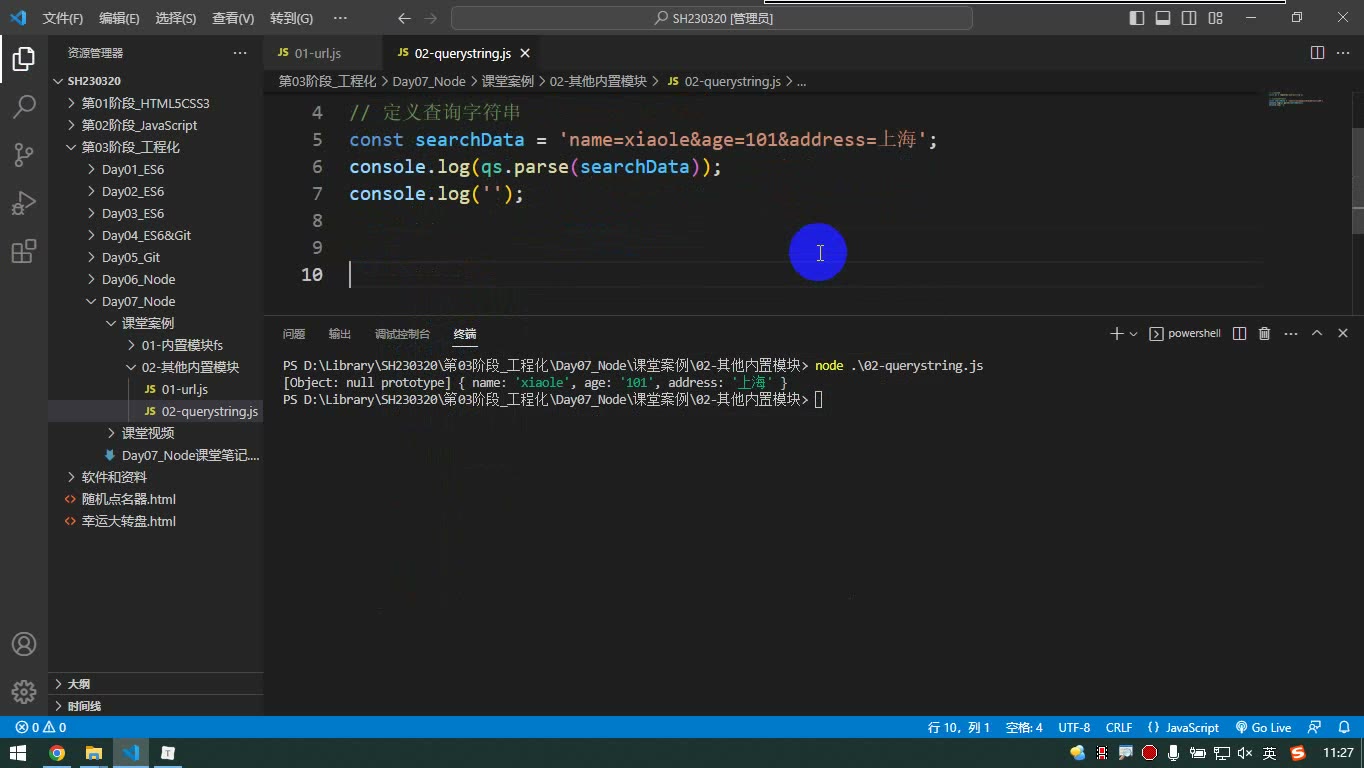The image size is (1364, 768).
Task: Open Run and Debug view
Action: tap(24, 203)
